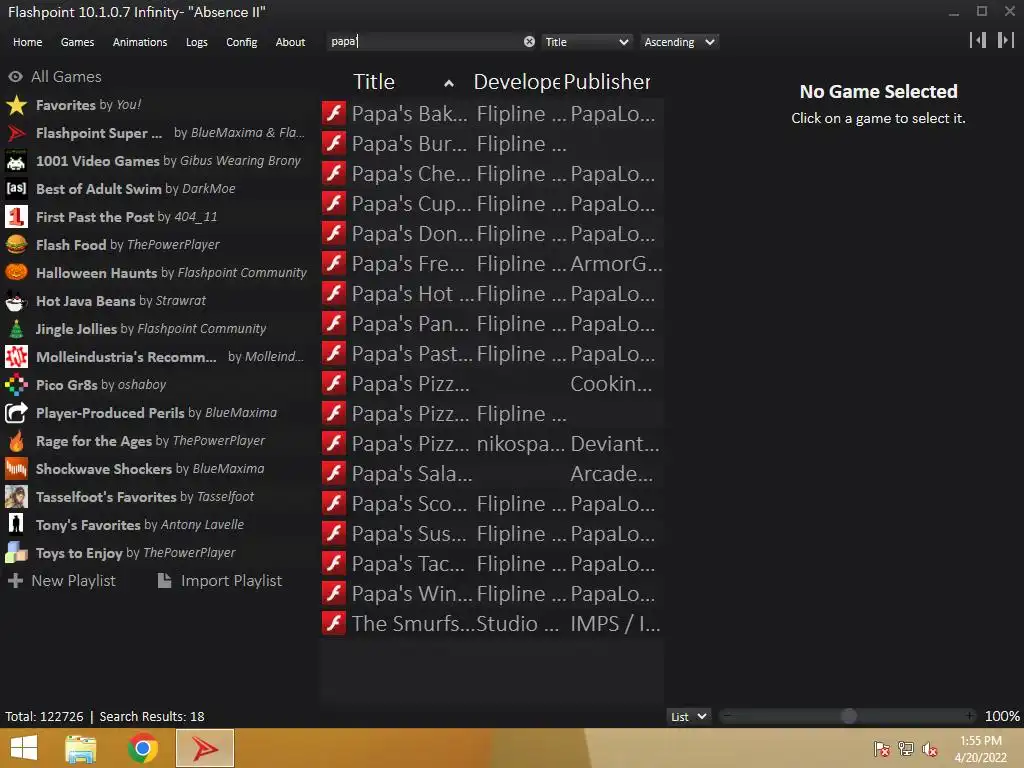Select the Papa's Burgeria game row

tap(492, 143)
